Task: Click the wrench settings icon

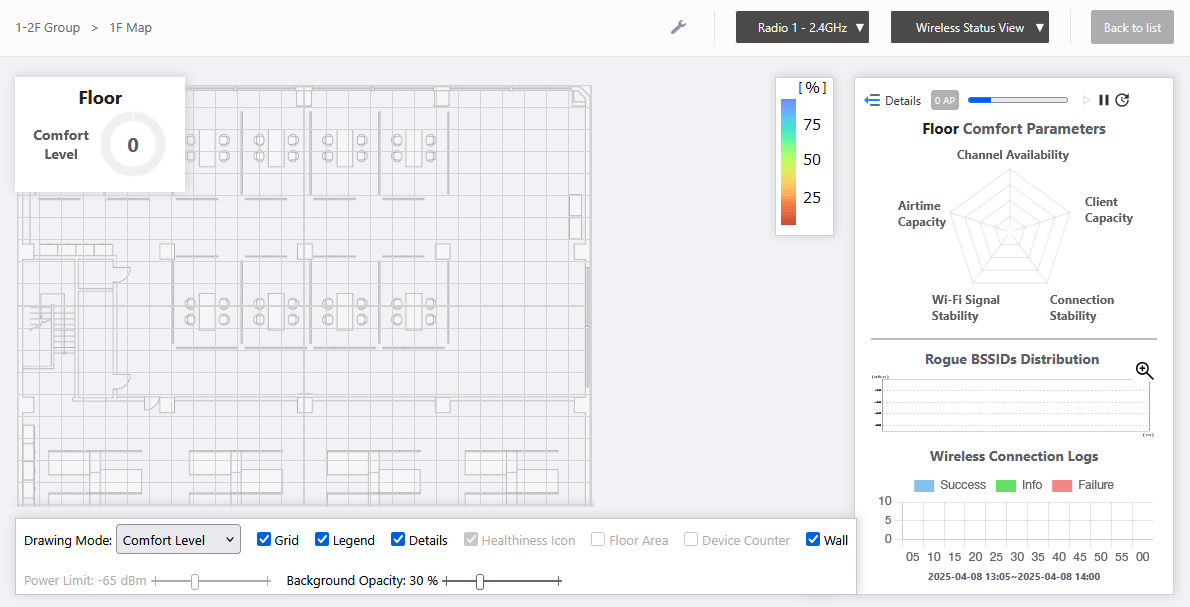Action: click(678, 27)
